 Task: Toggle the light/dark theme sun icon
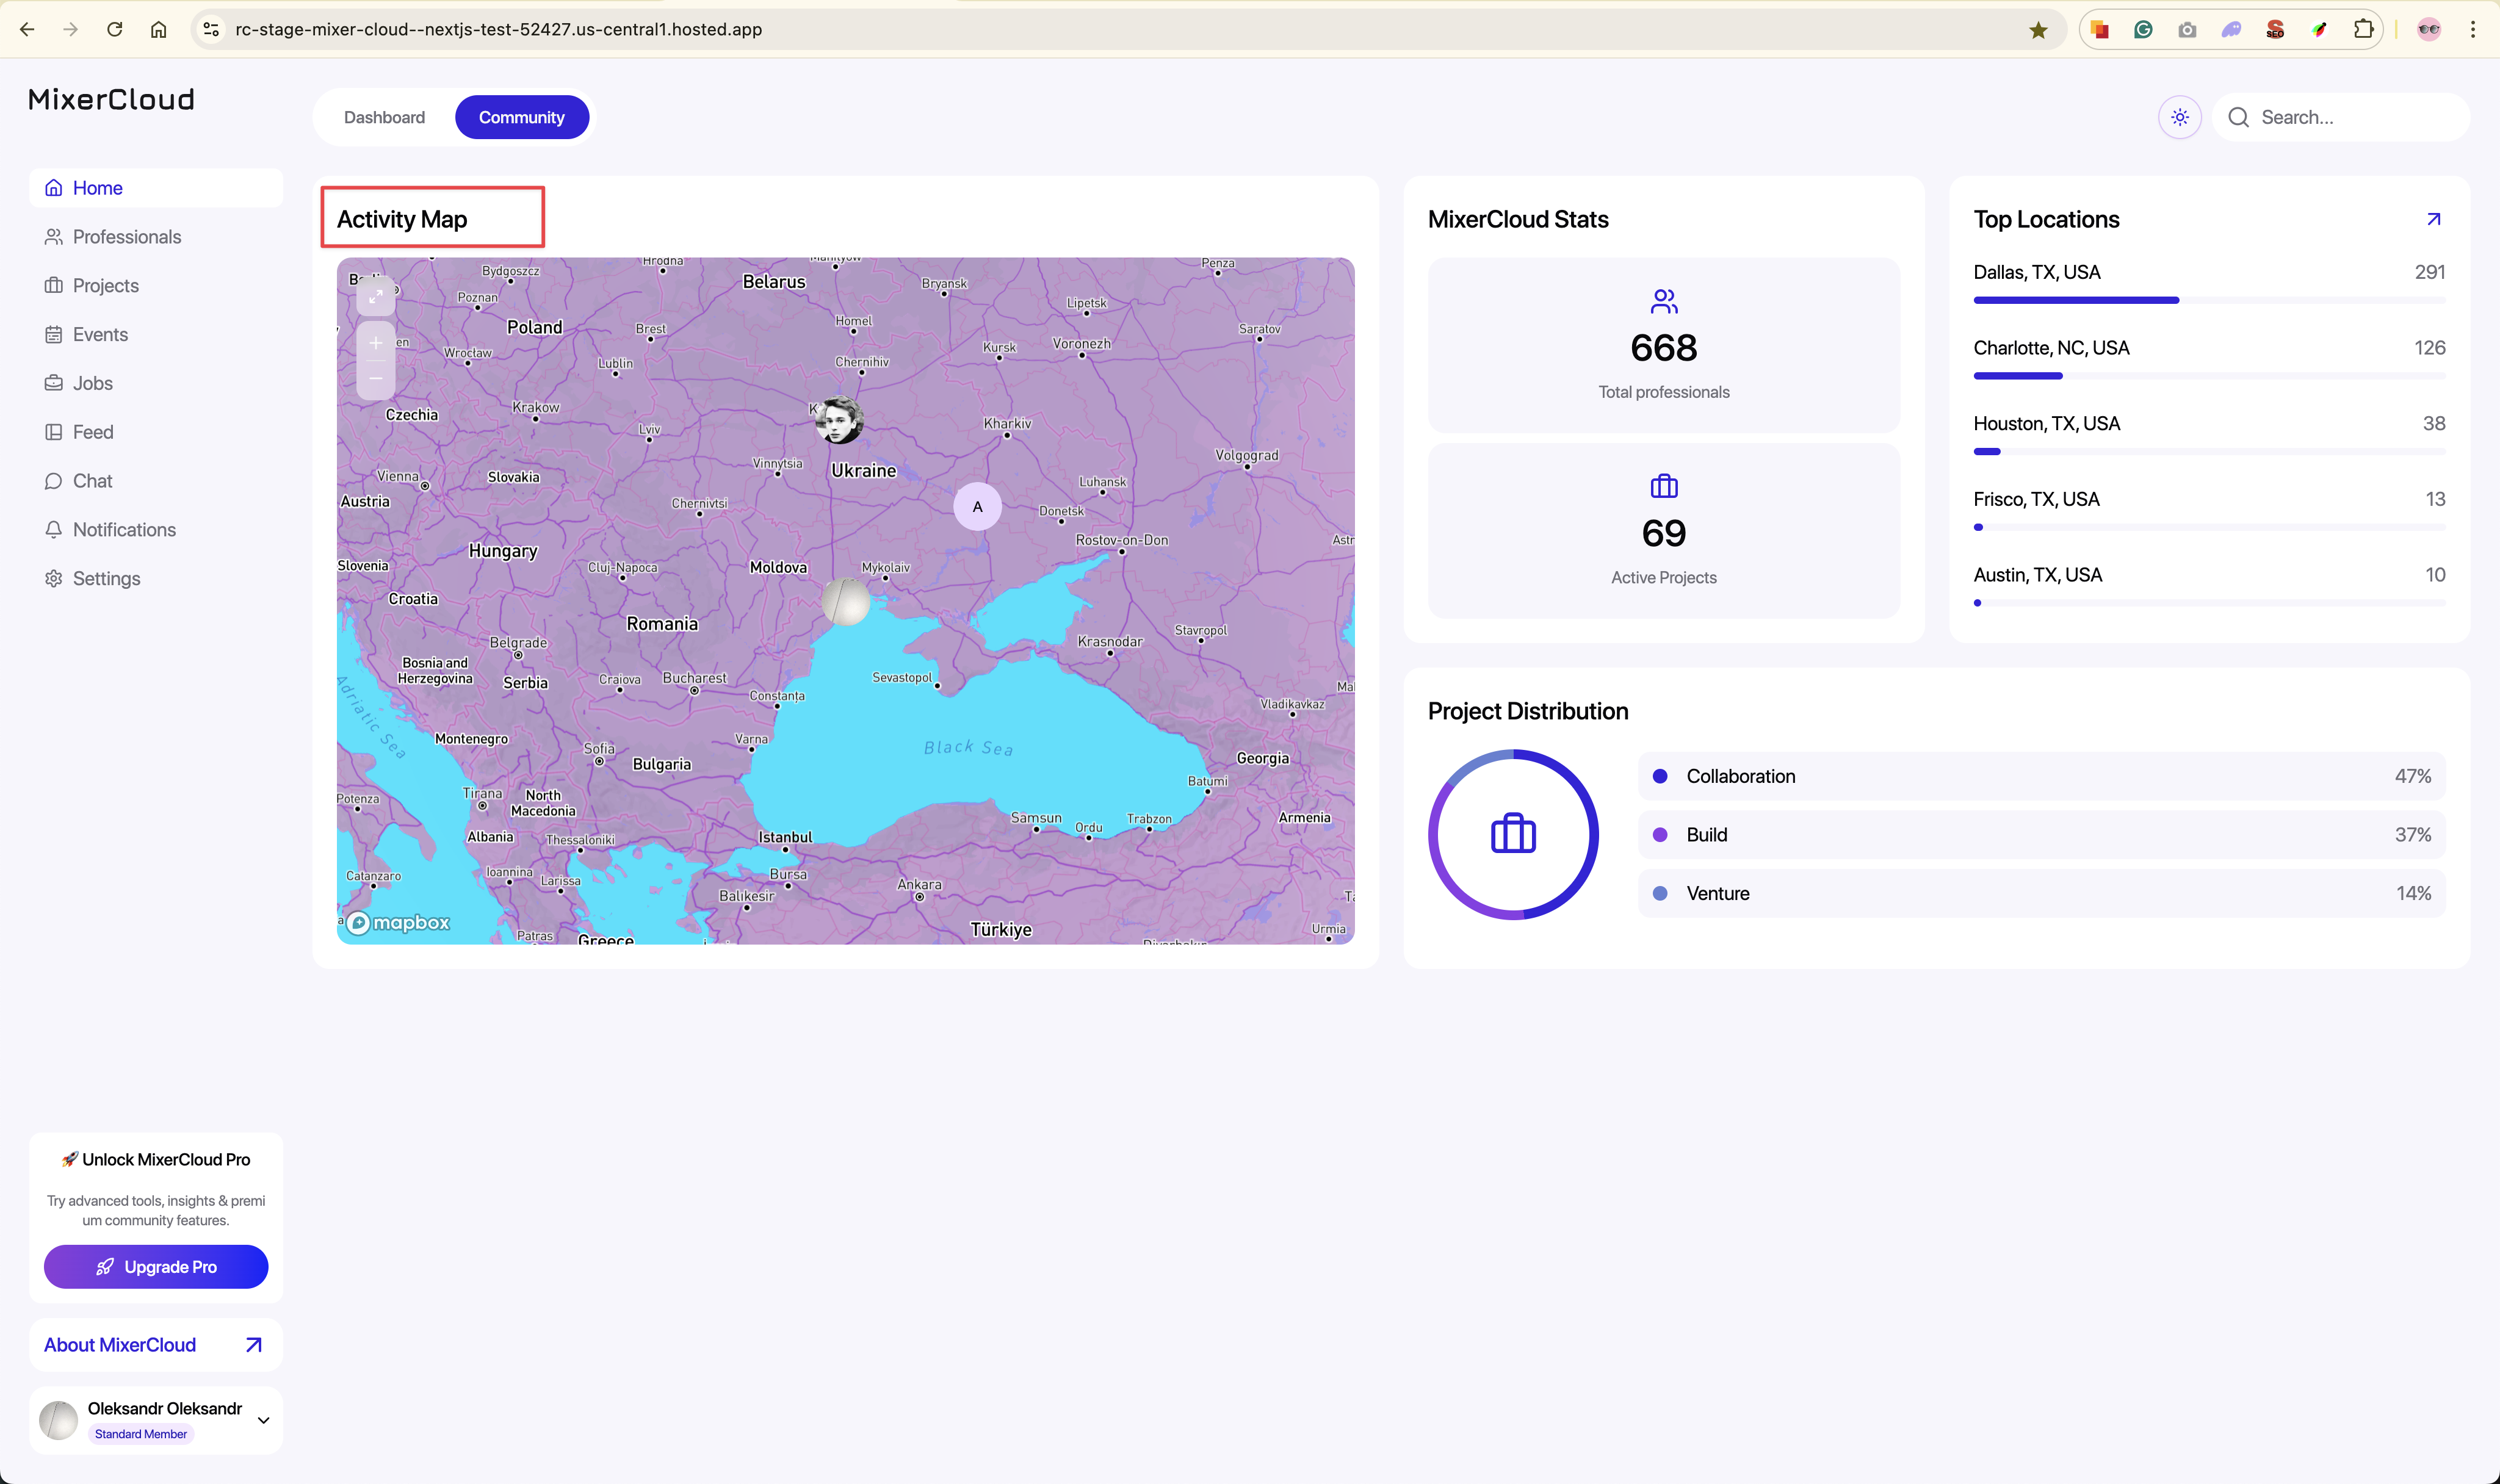[x=2179, y=117]
